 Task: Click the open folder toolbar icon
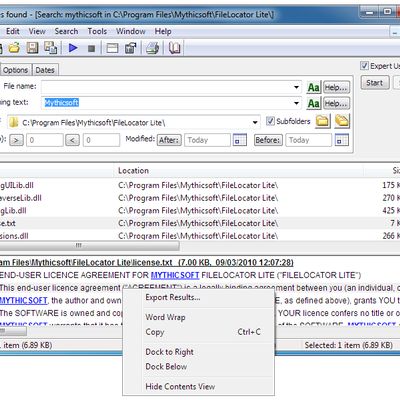pyautogui.click(x=14, y=48)
